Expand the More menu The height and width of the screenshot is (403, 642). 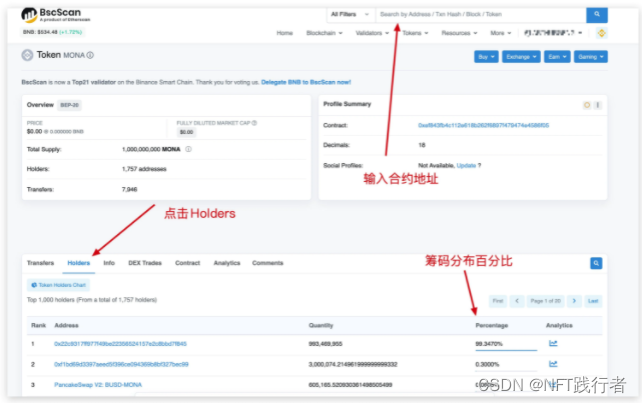[501, 33]
